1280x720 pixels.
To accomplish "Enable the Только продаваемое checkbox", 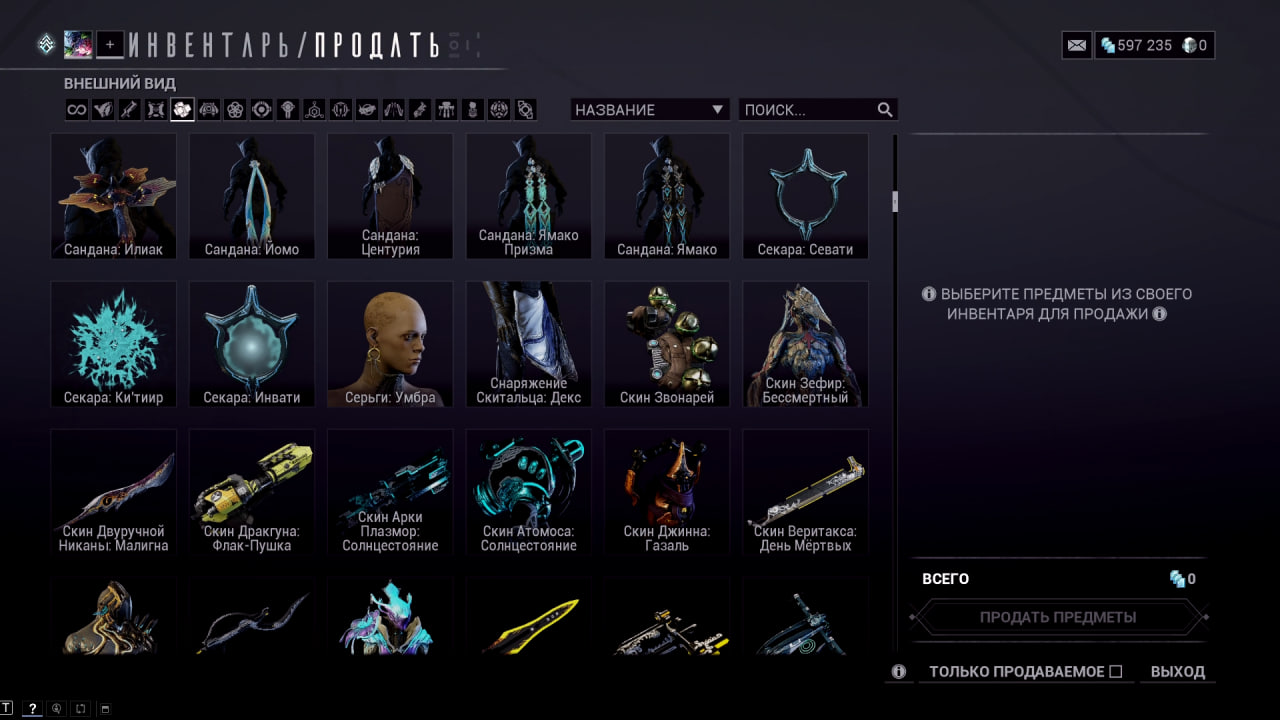I will coord(1116,671).
